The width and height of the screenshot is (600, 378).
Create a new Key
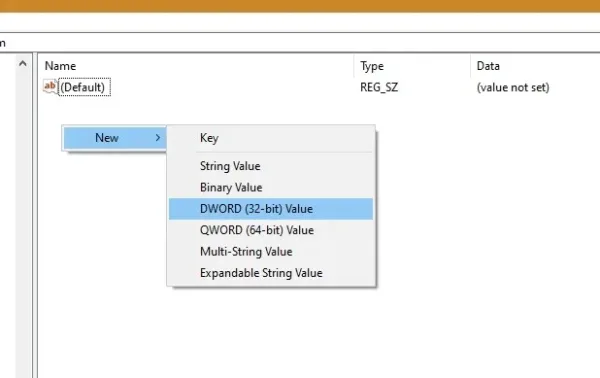pyautogui.click(x=271, y=138)
